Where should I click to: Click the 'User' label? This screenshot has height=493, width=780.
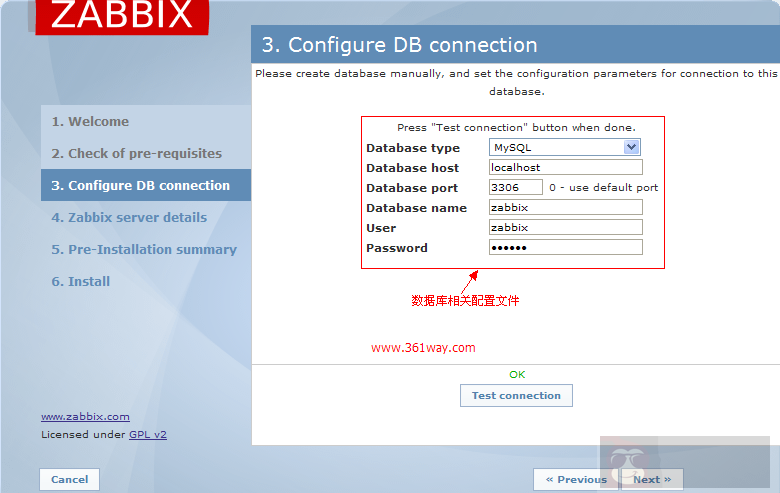pyautogui.click(x=381, y=228)
